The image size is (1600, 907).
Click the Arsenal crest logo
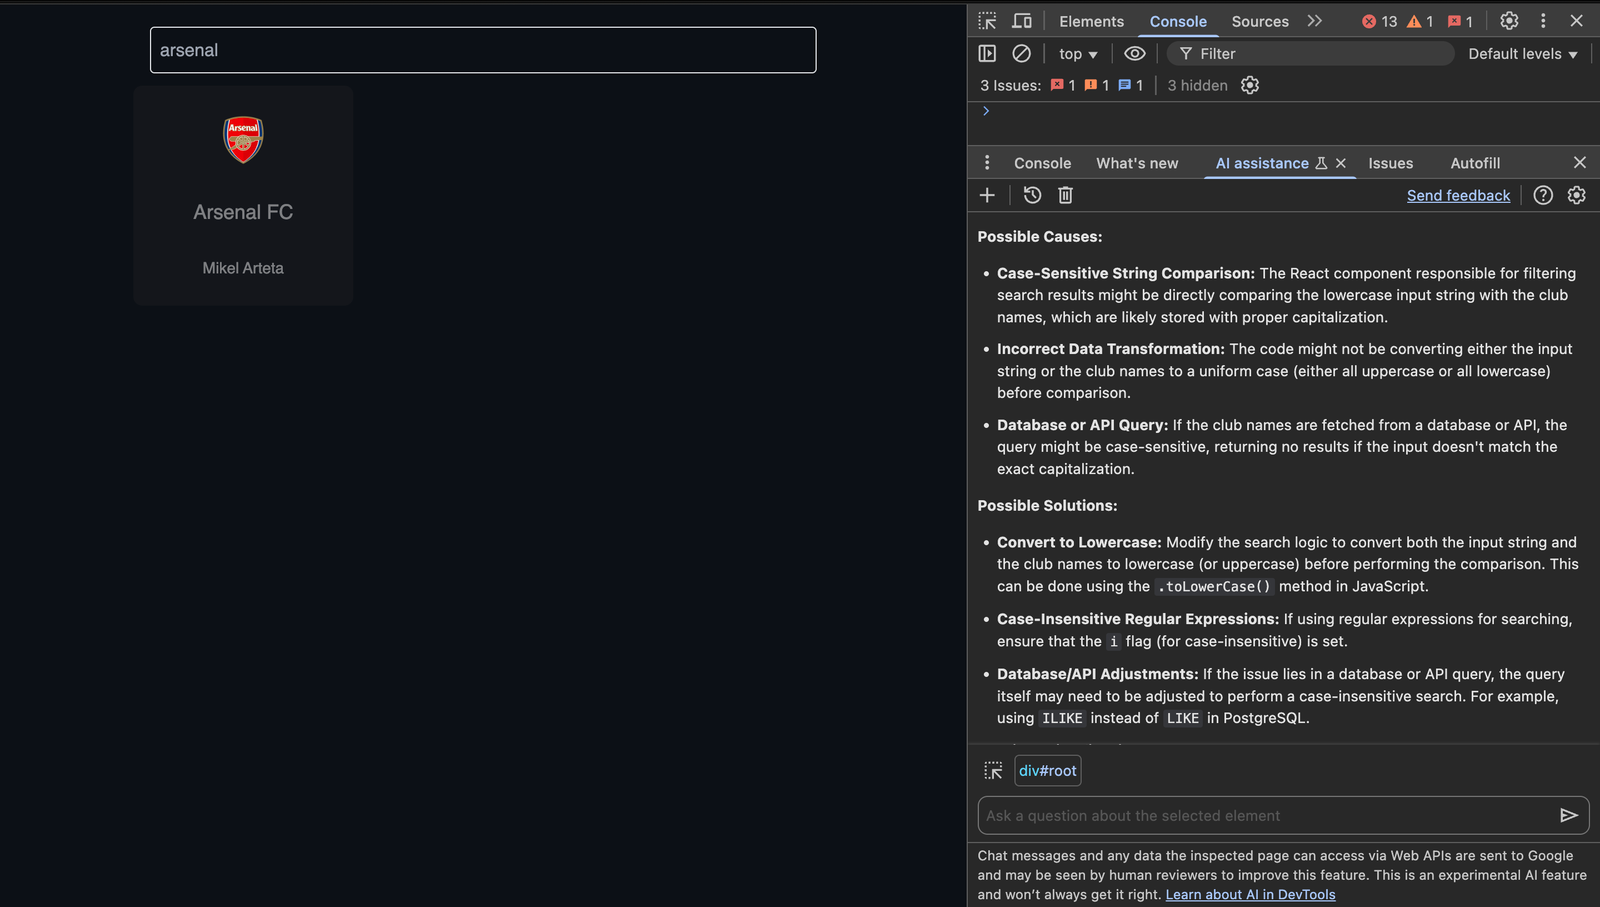(x=243, y=139)
